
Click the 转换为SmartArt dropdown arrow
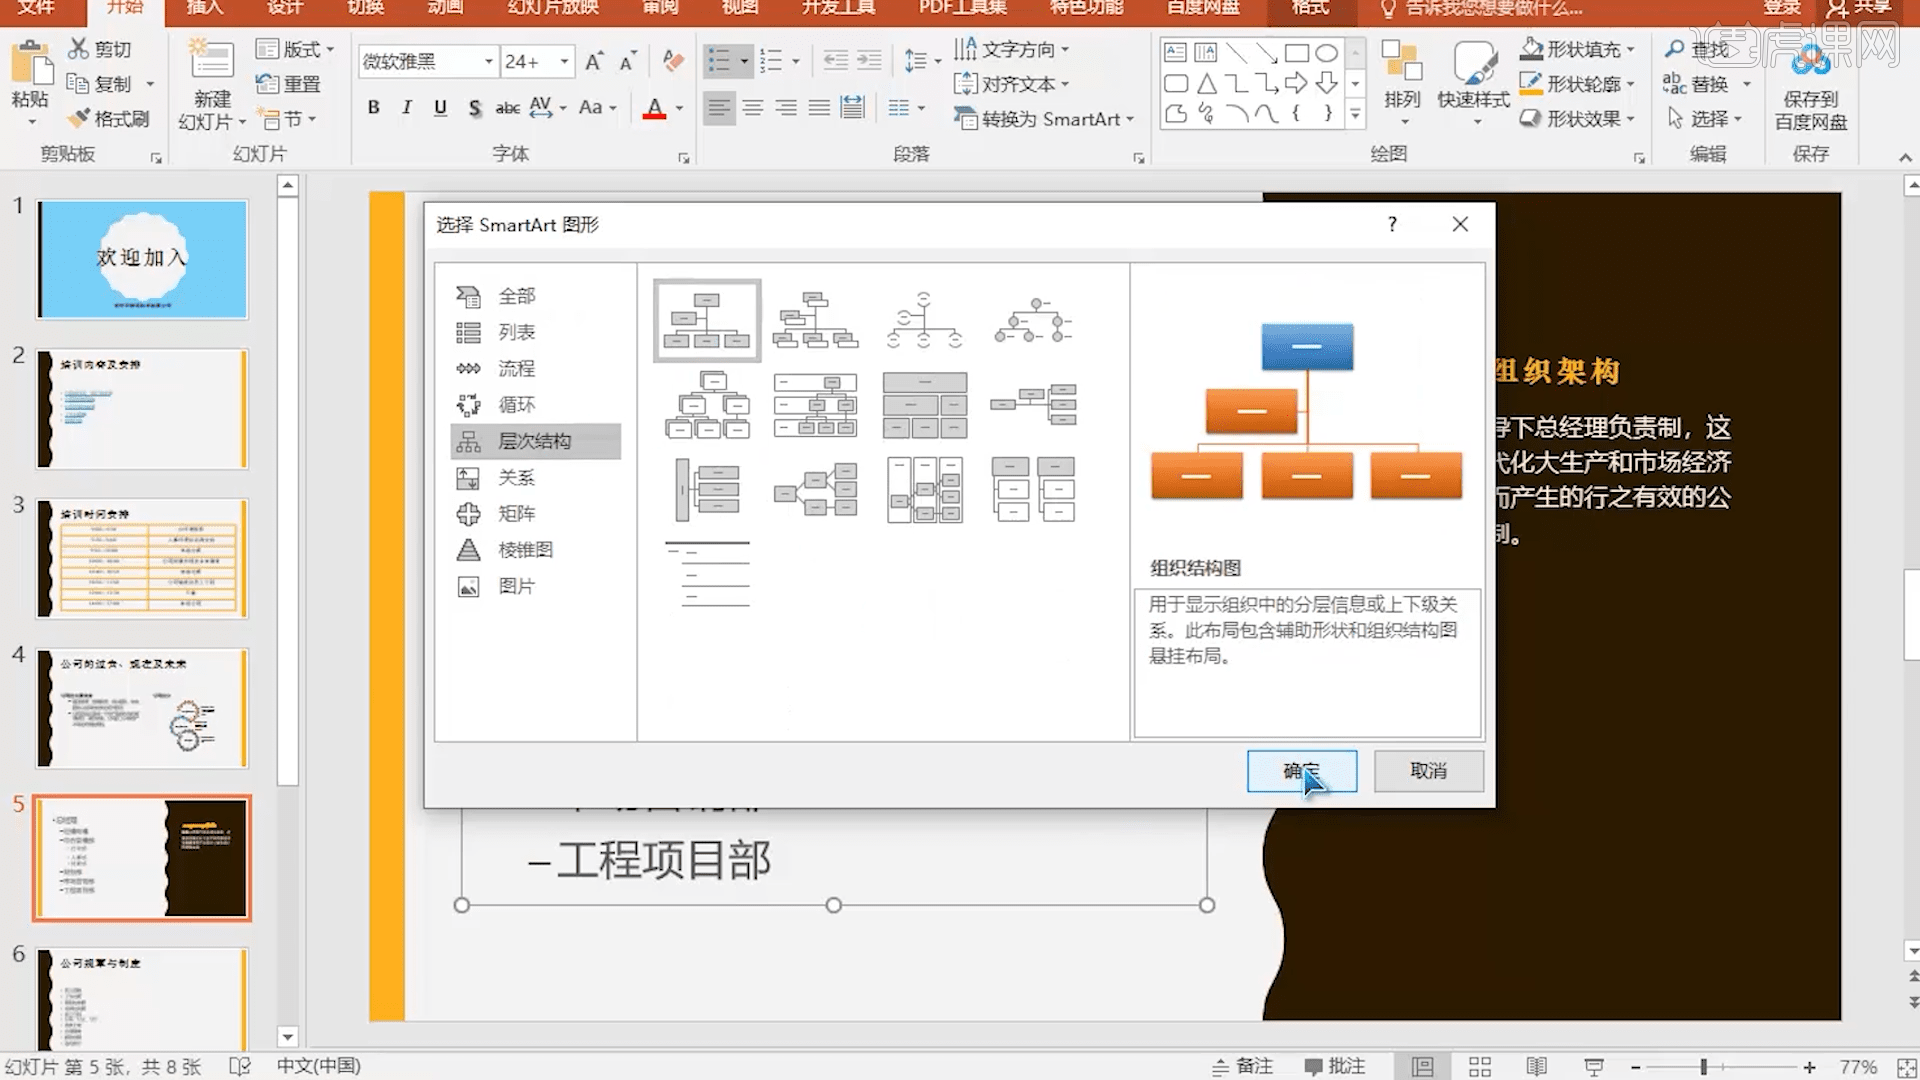point(1131,119)
